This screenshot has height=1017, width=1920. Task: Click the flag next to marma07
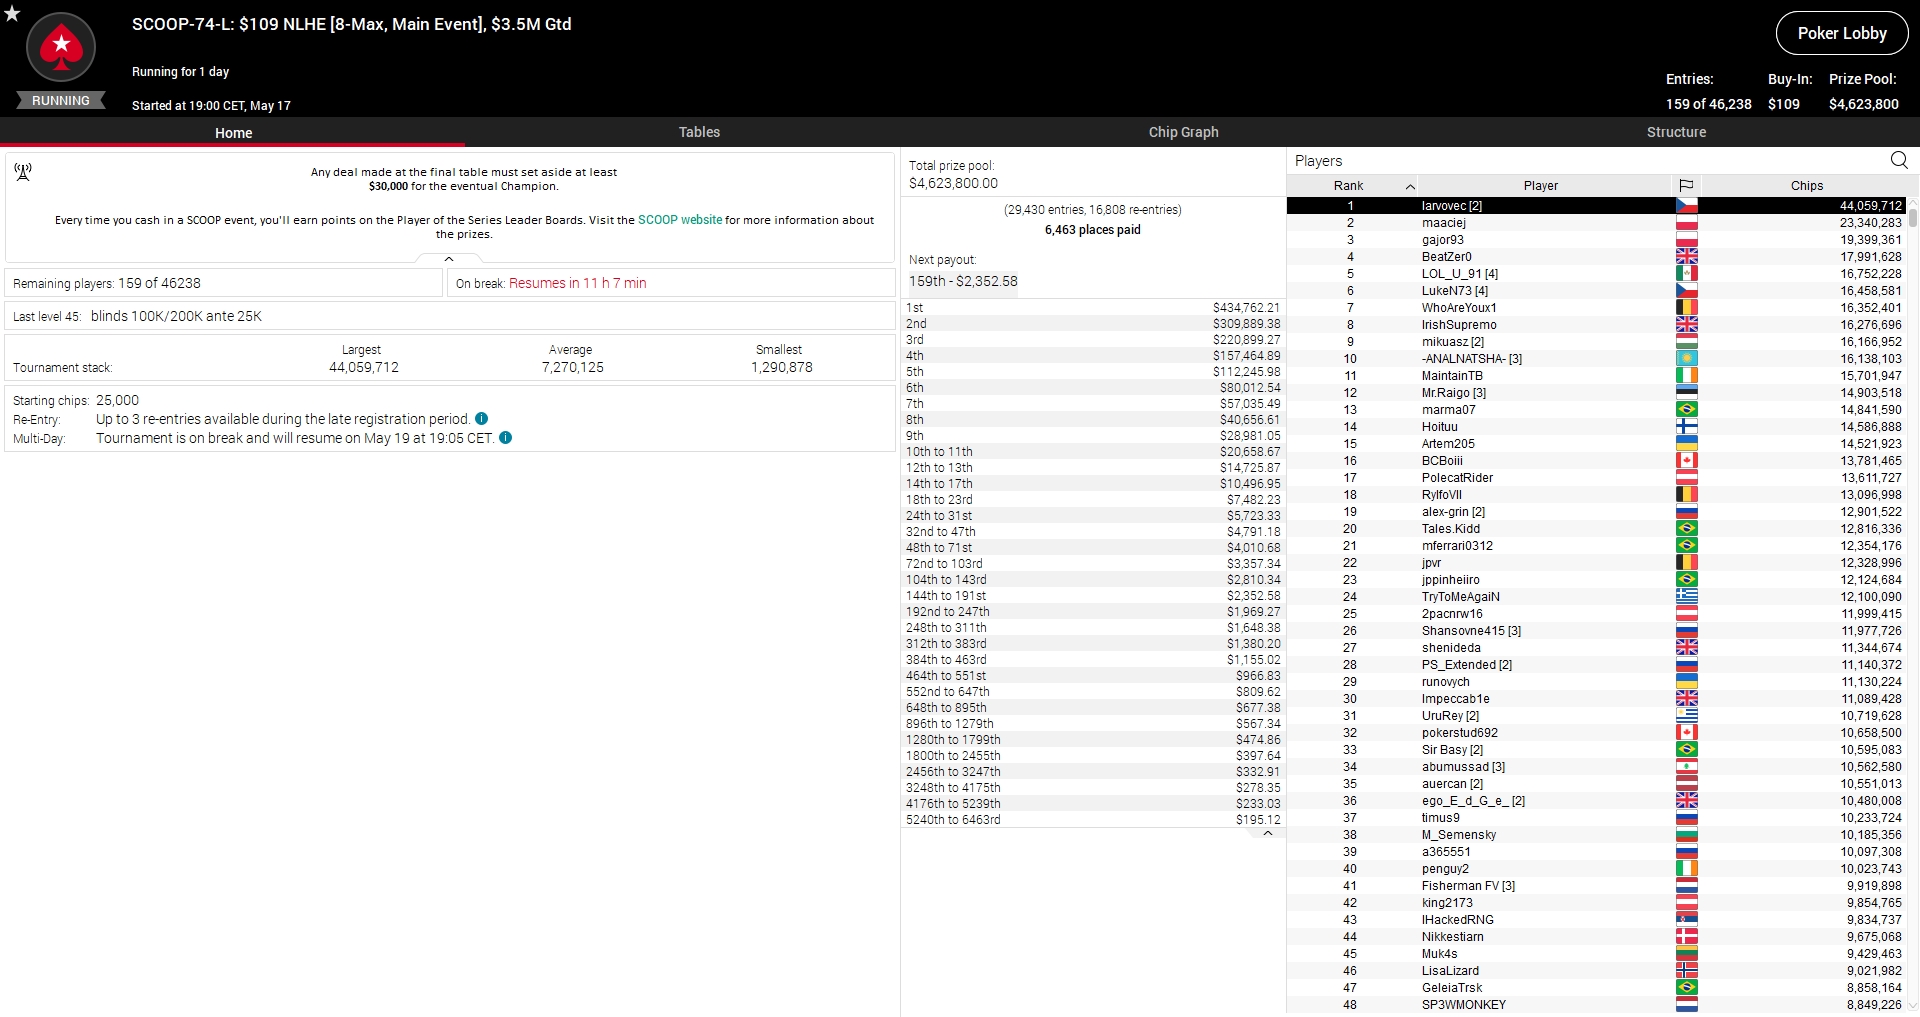tap(1687, 410)
